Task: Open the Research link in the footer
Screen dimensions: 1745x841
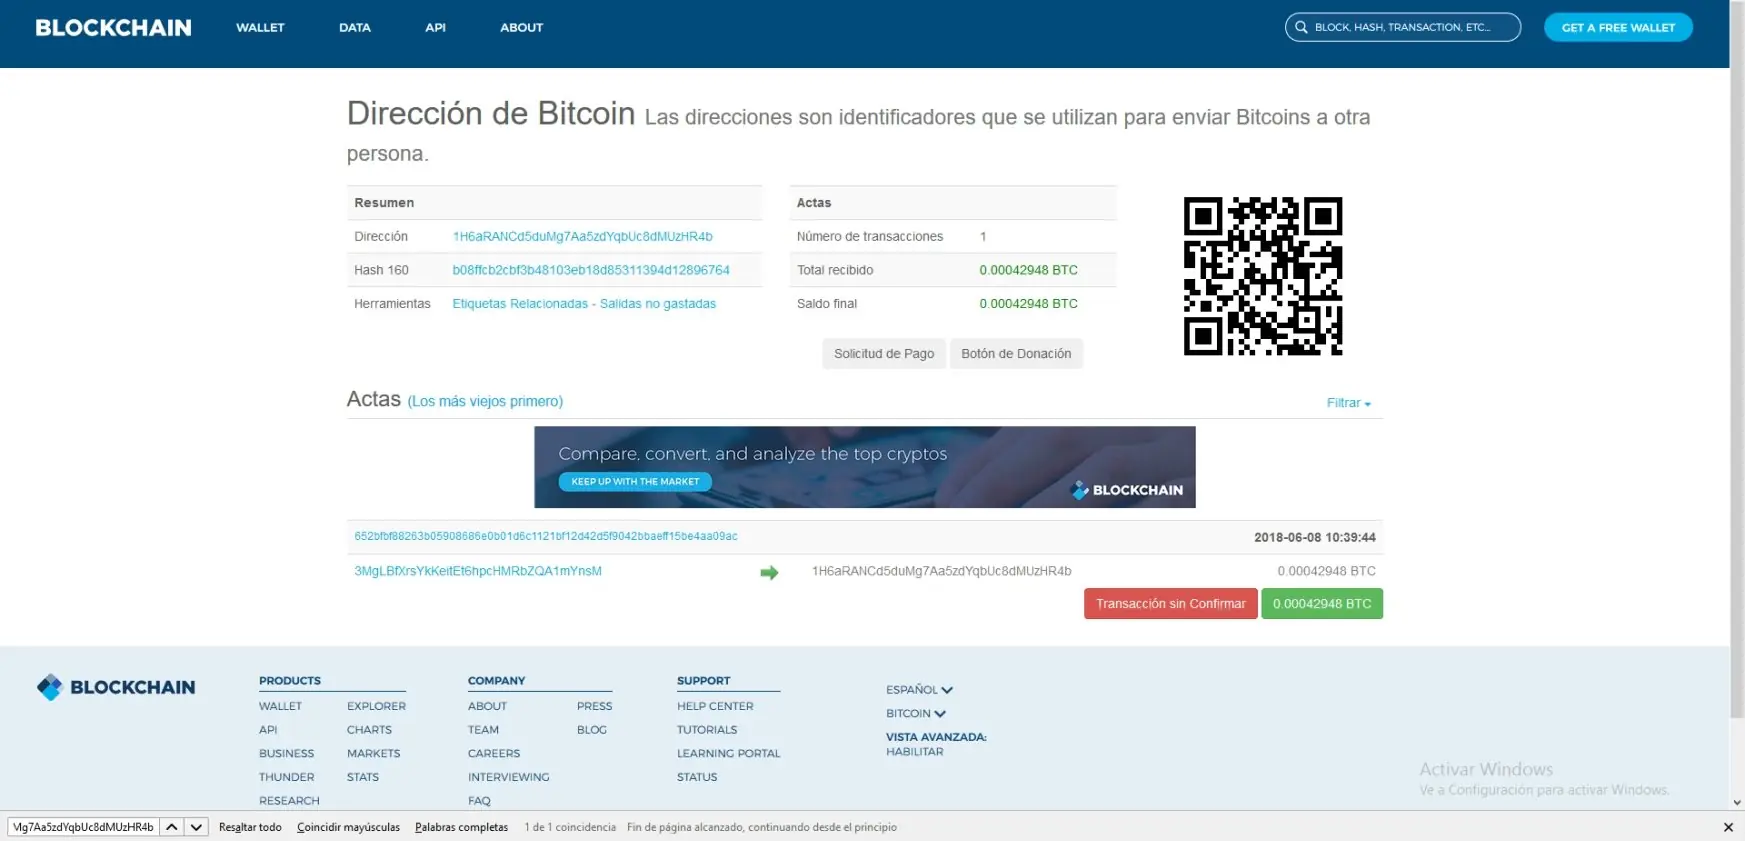Action: (289, 801)
